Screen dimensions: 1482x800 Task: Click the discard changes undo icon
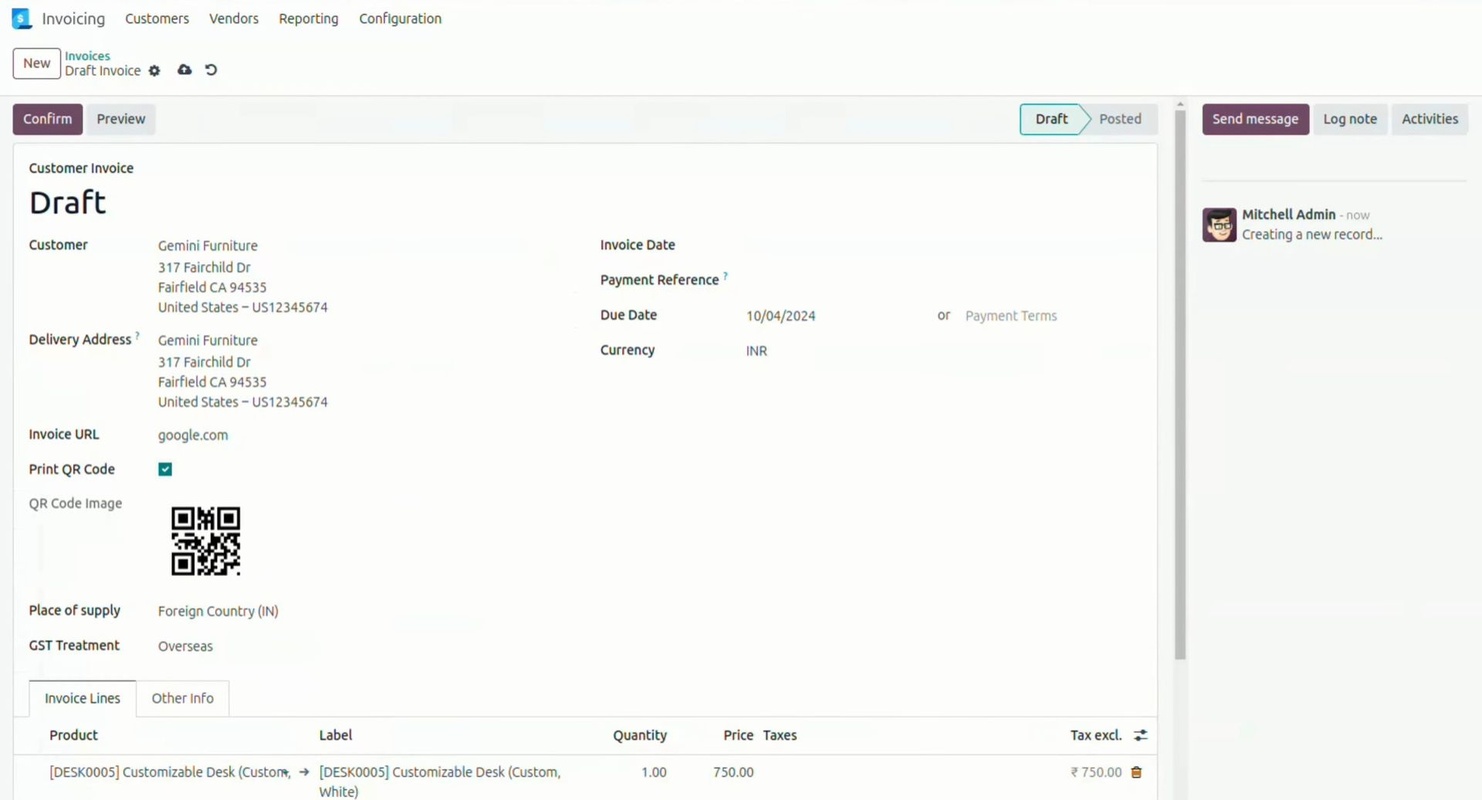point(211,70)
